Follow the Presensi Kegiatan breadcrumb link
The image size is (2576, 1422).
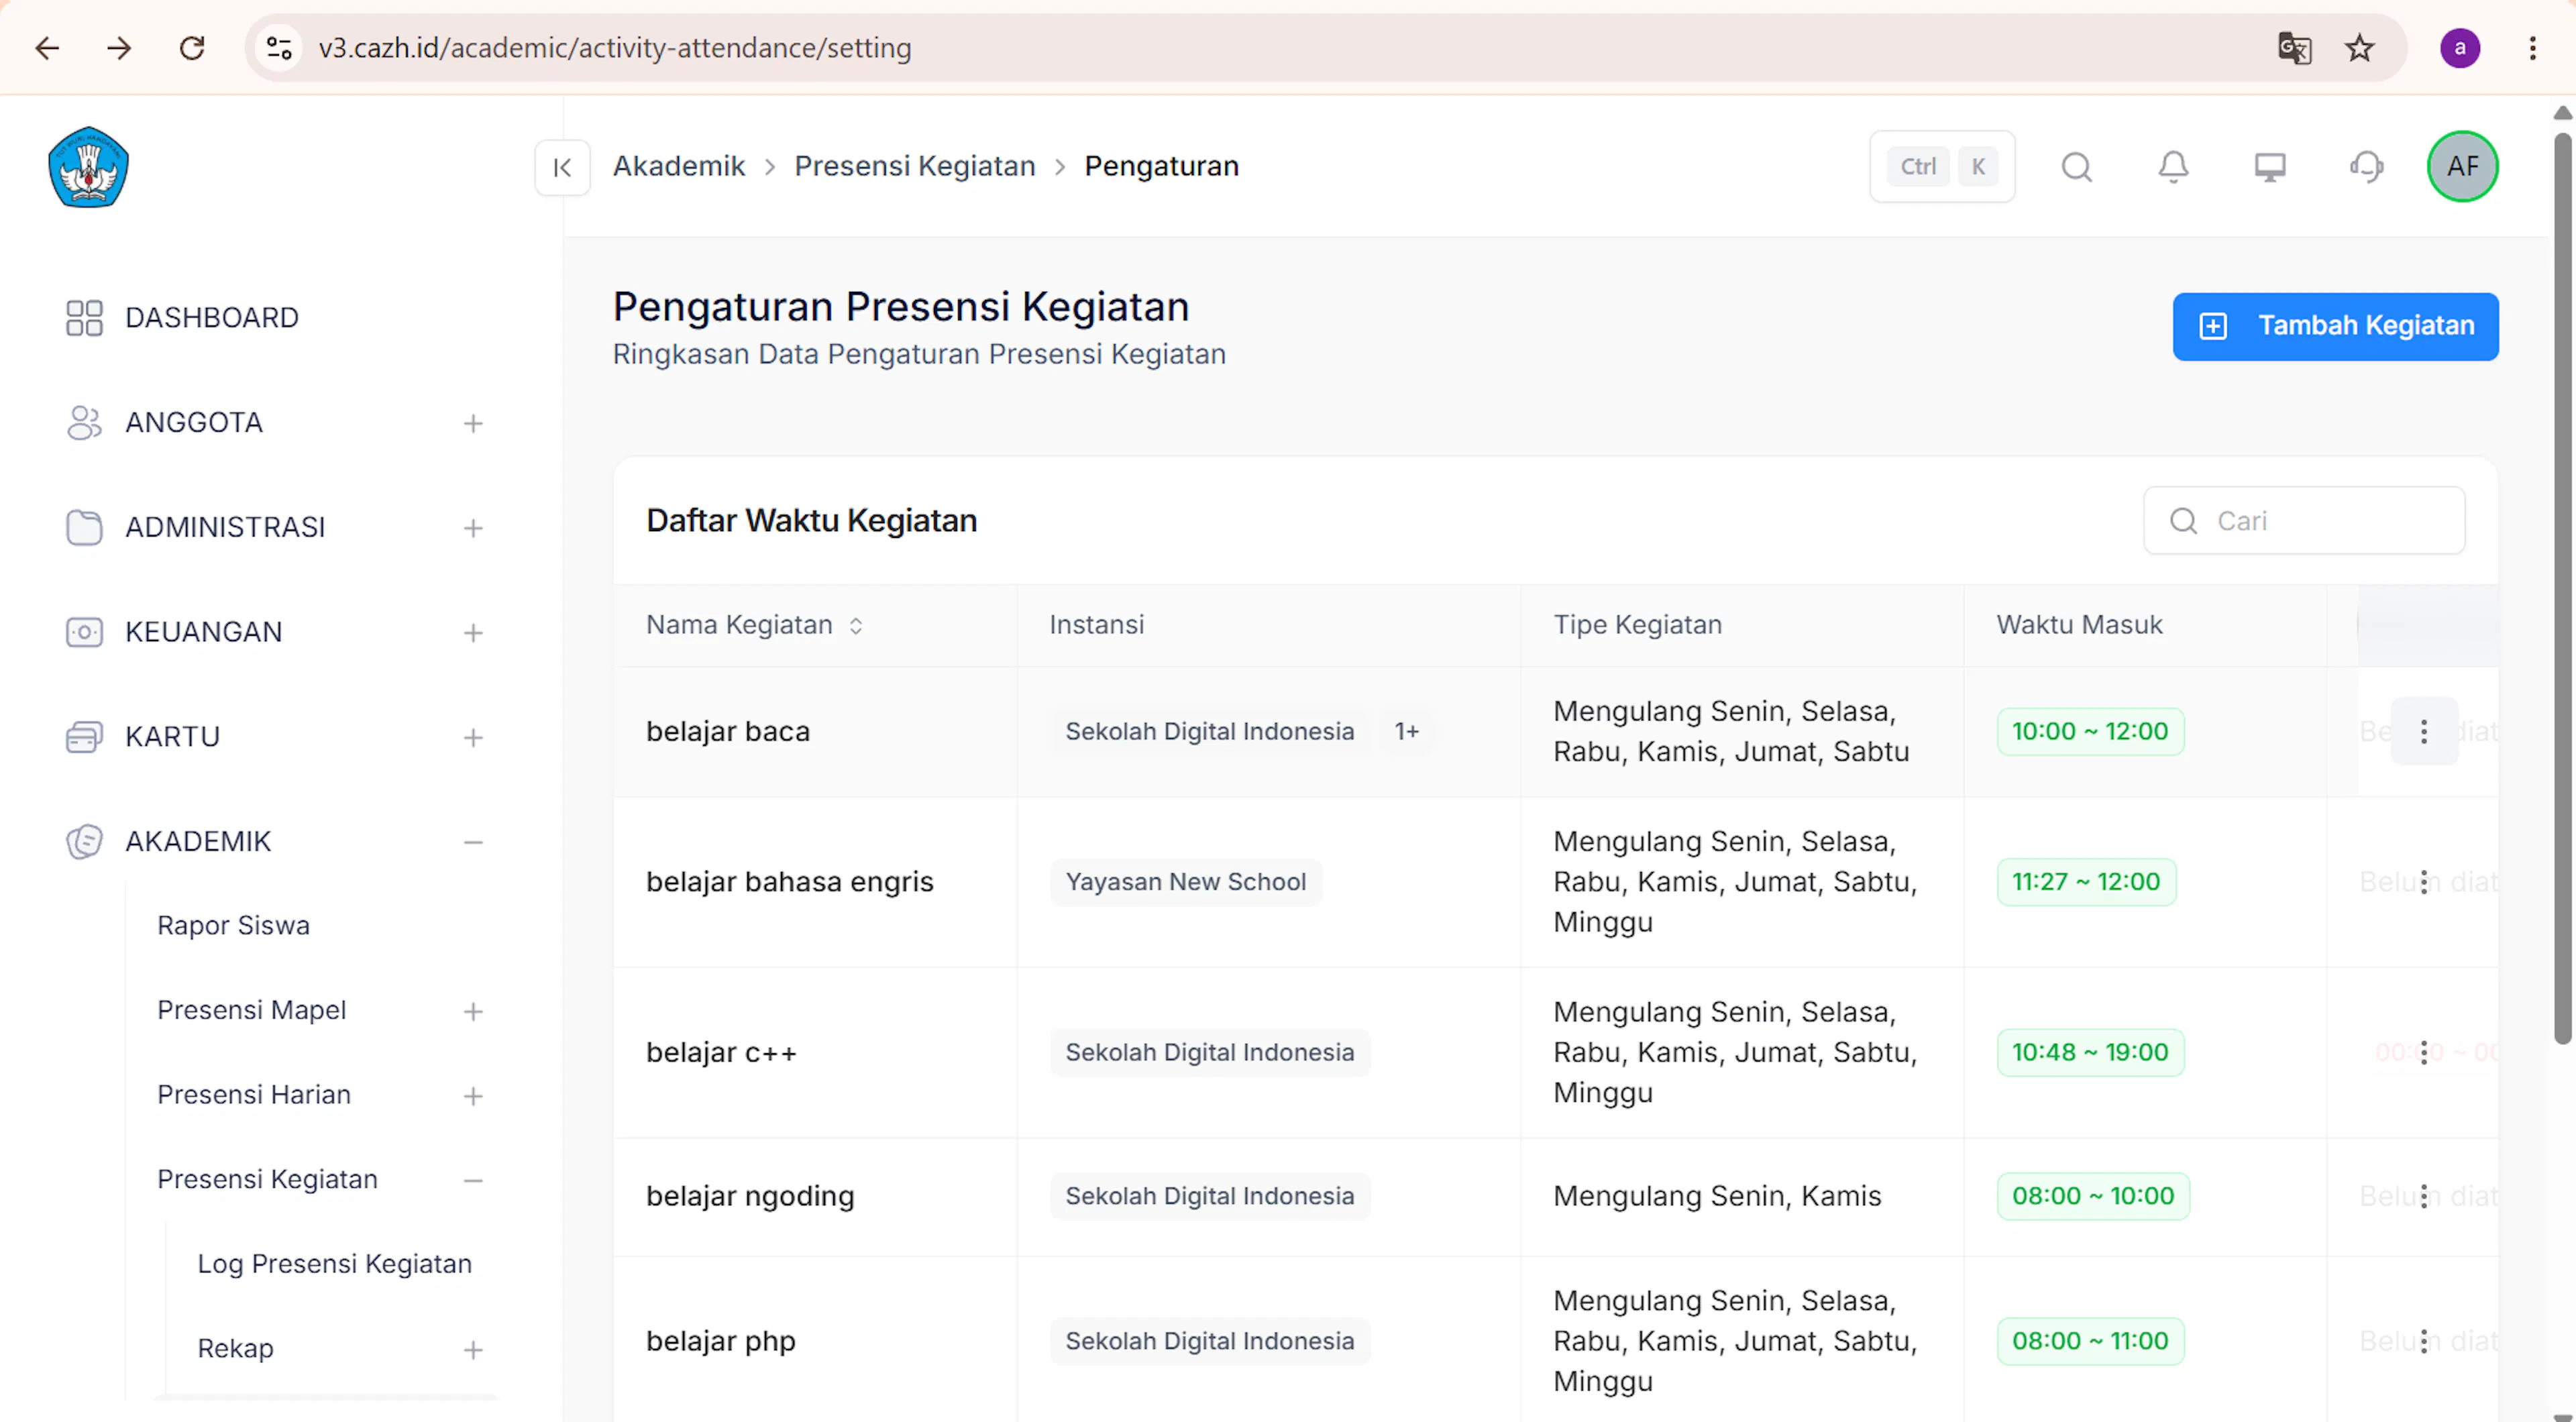(x=914, y=166)
